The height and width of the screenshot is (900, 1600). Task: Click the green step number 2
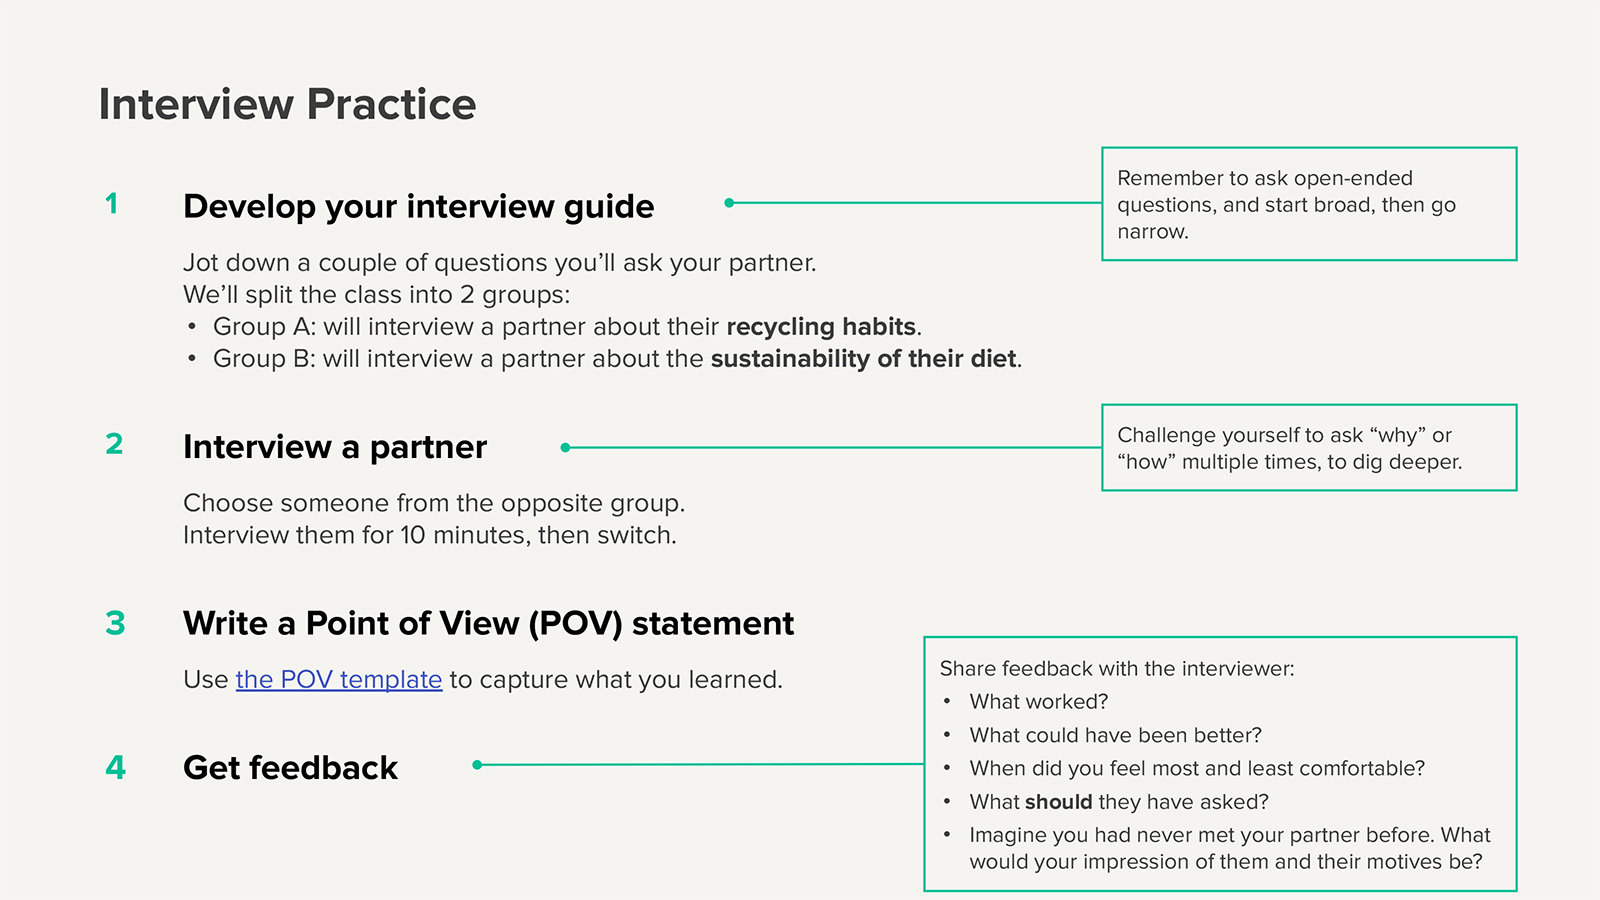(114, 444)
